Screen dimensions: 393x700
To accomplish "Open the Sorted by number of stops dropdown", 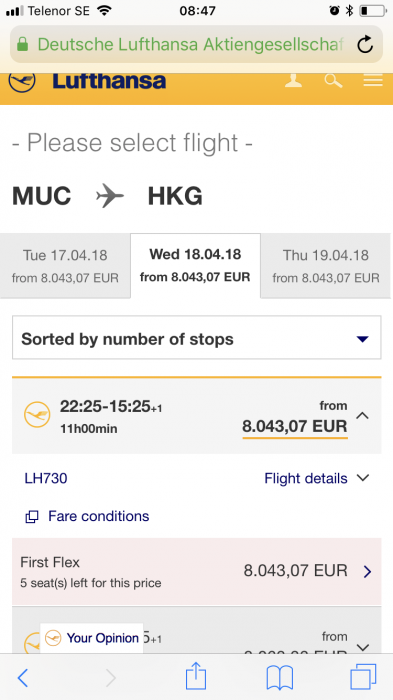I will (196, 338).
